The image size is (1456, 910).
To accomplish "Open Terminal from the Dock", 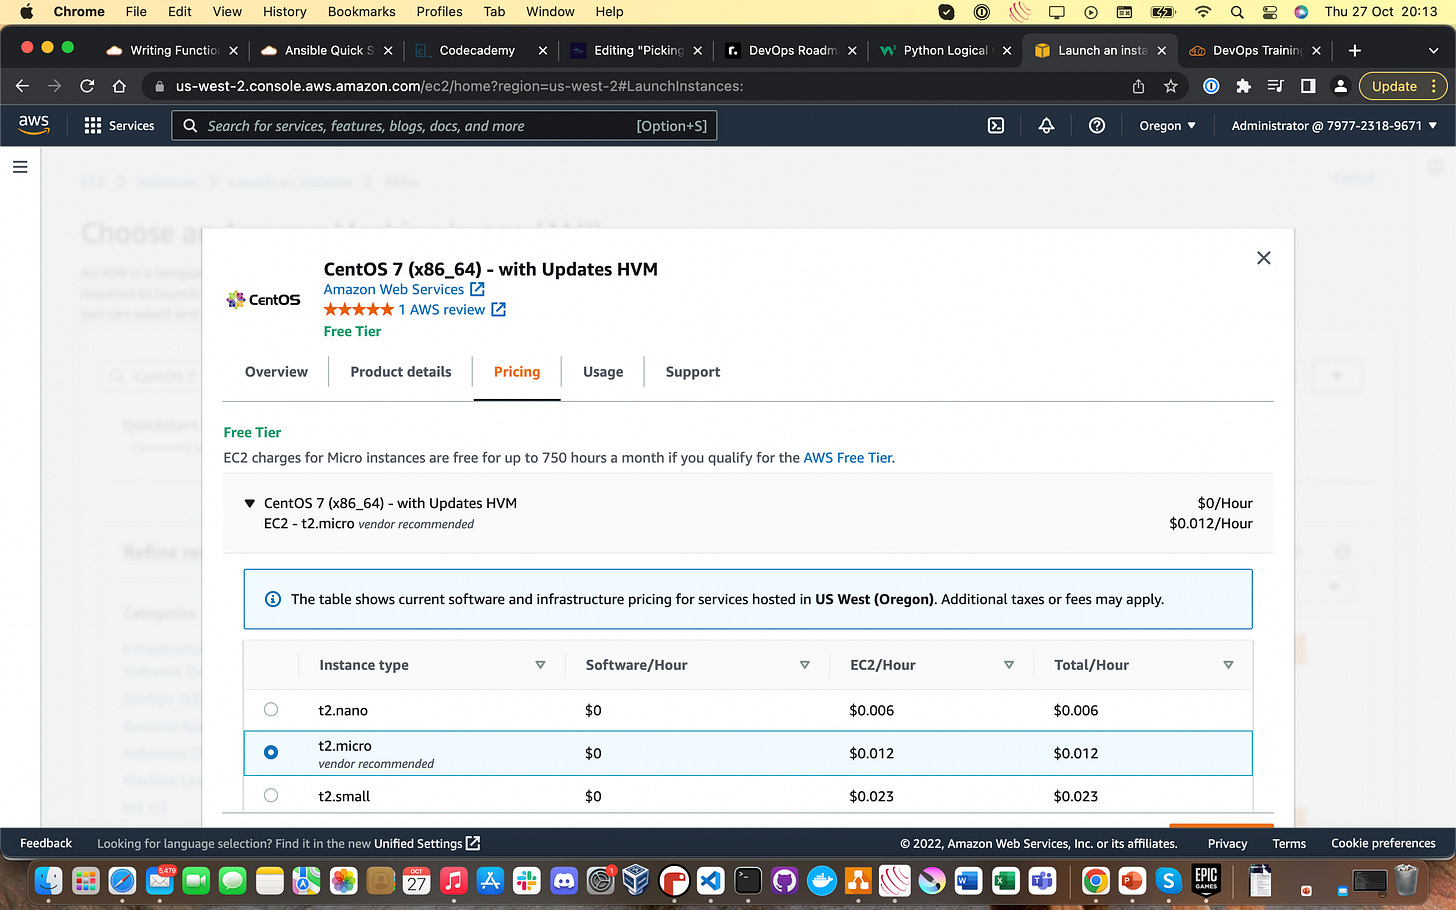I will click(x=747, y=880).
